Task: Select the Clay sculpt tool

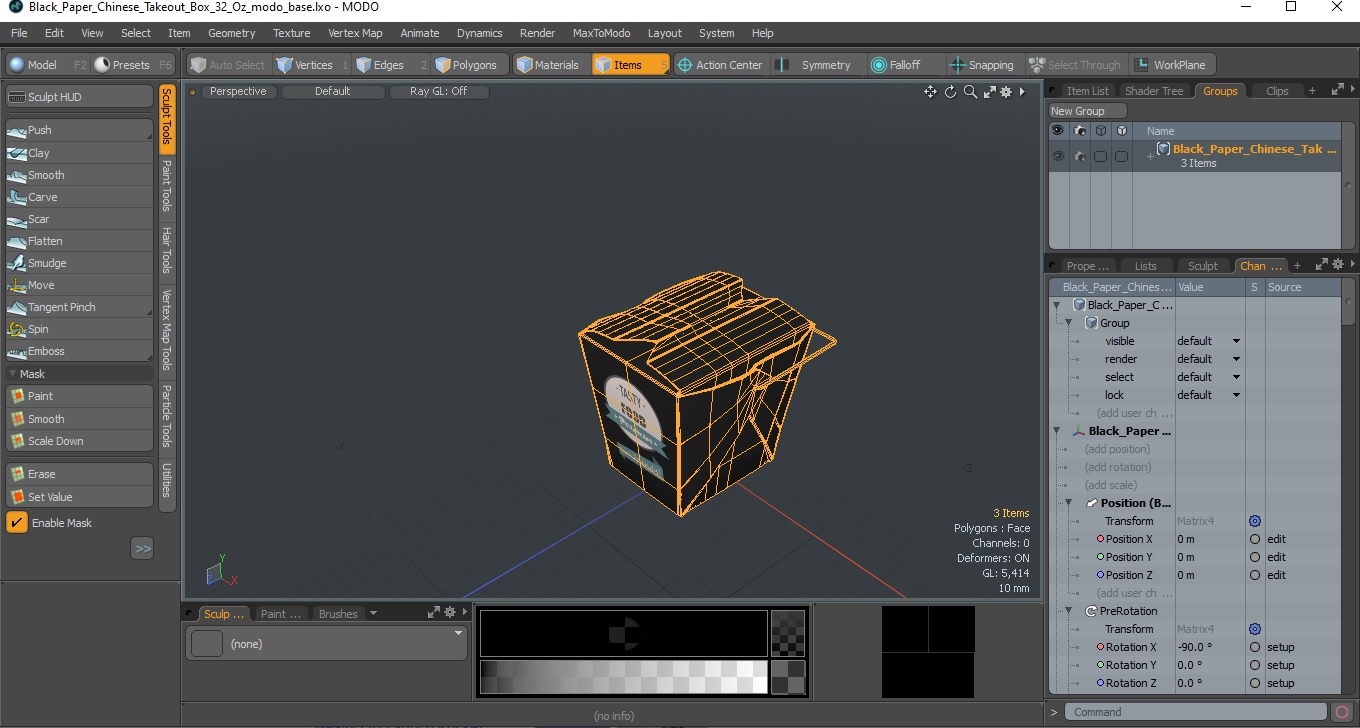Action: click(80, 153)
